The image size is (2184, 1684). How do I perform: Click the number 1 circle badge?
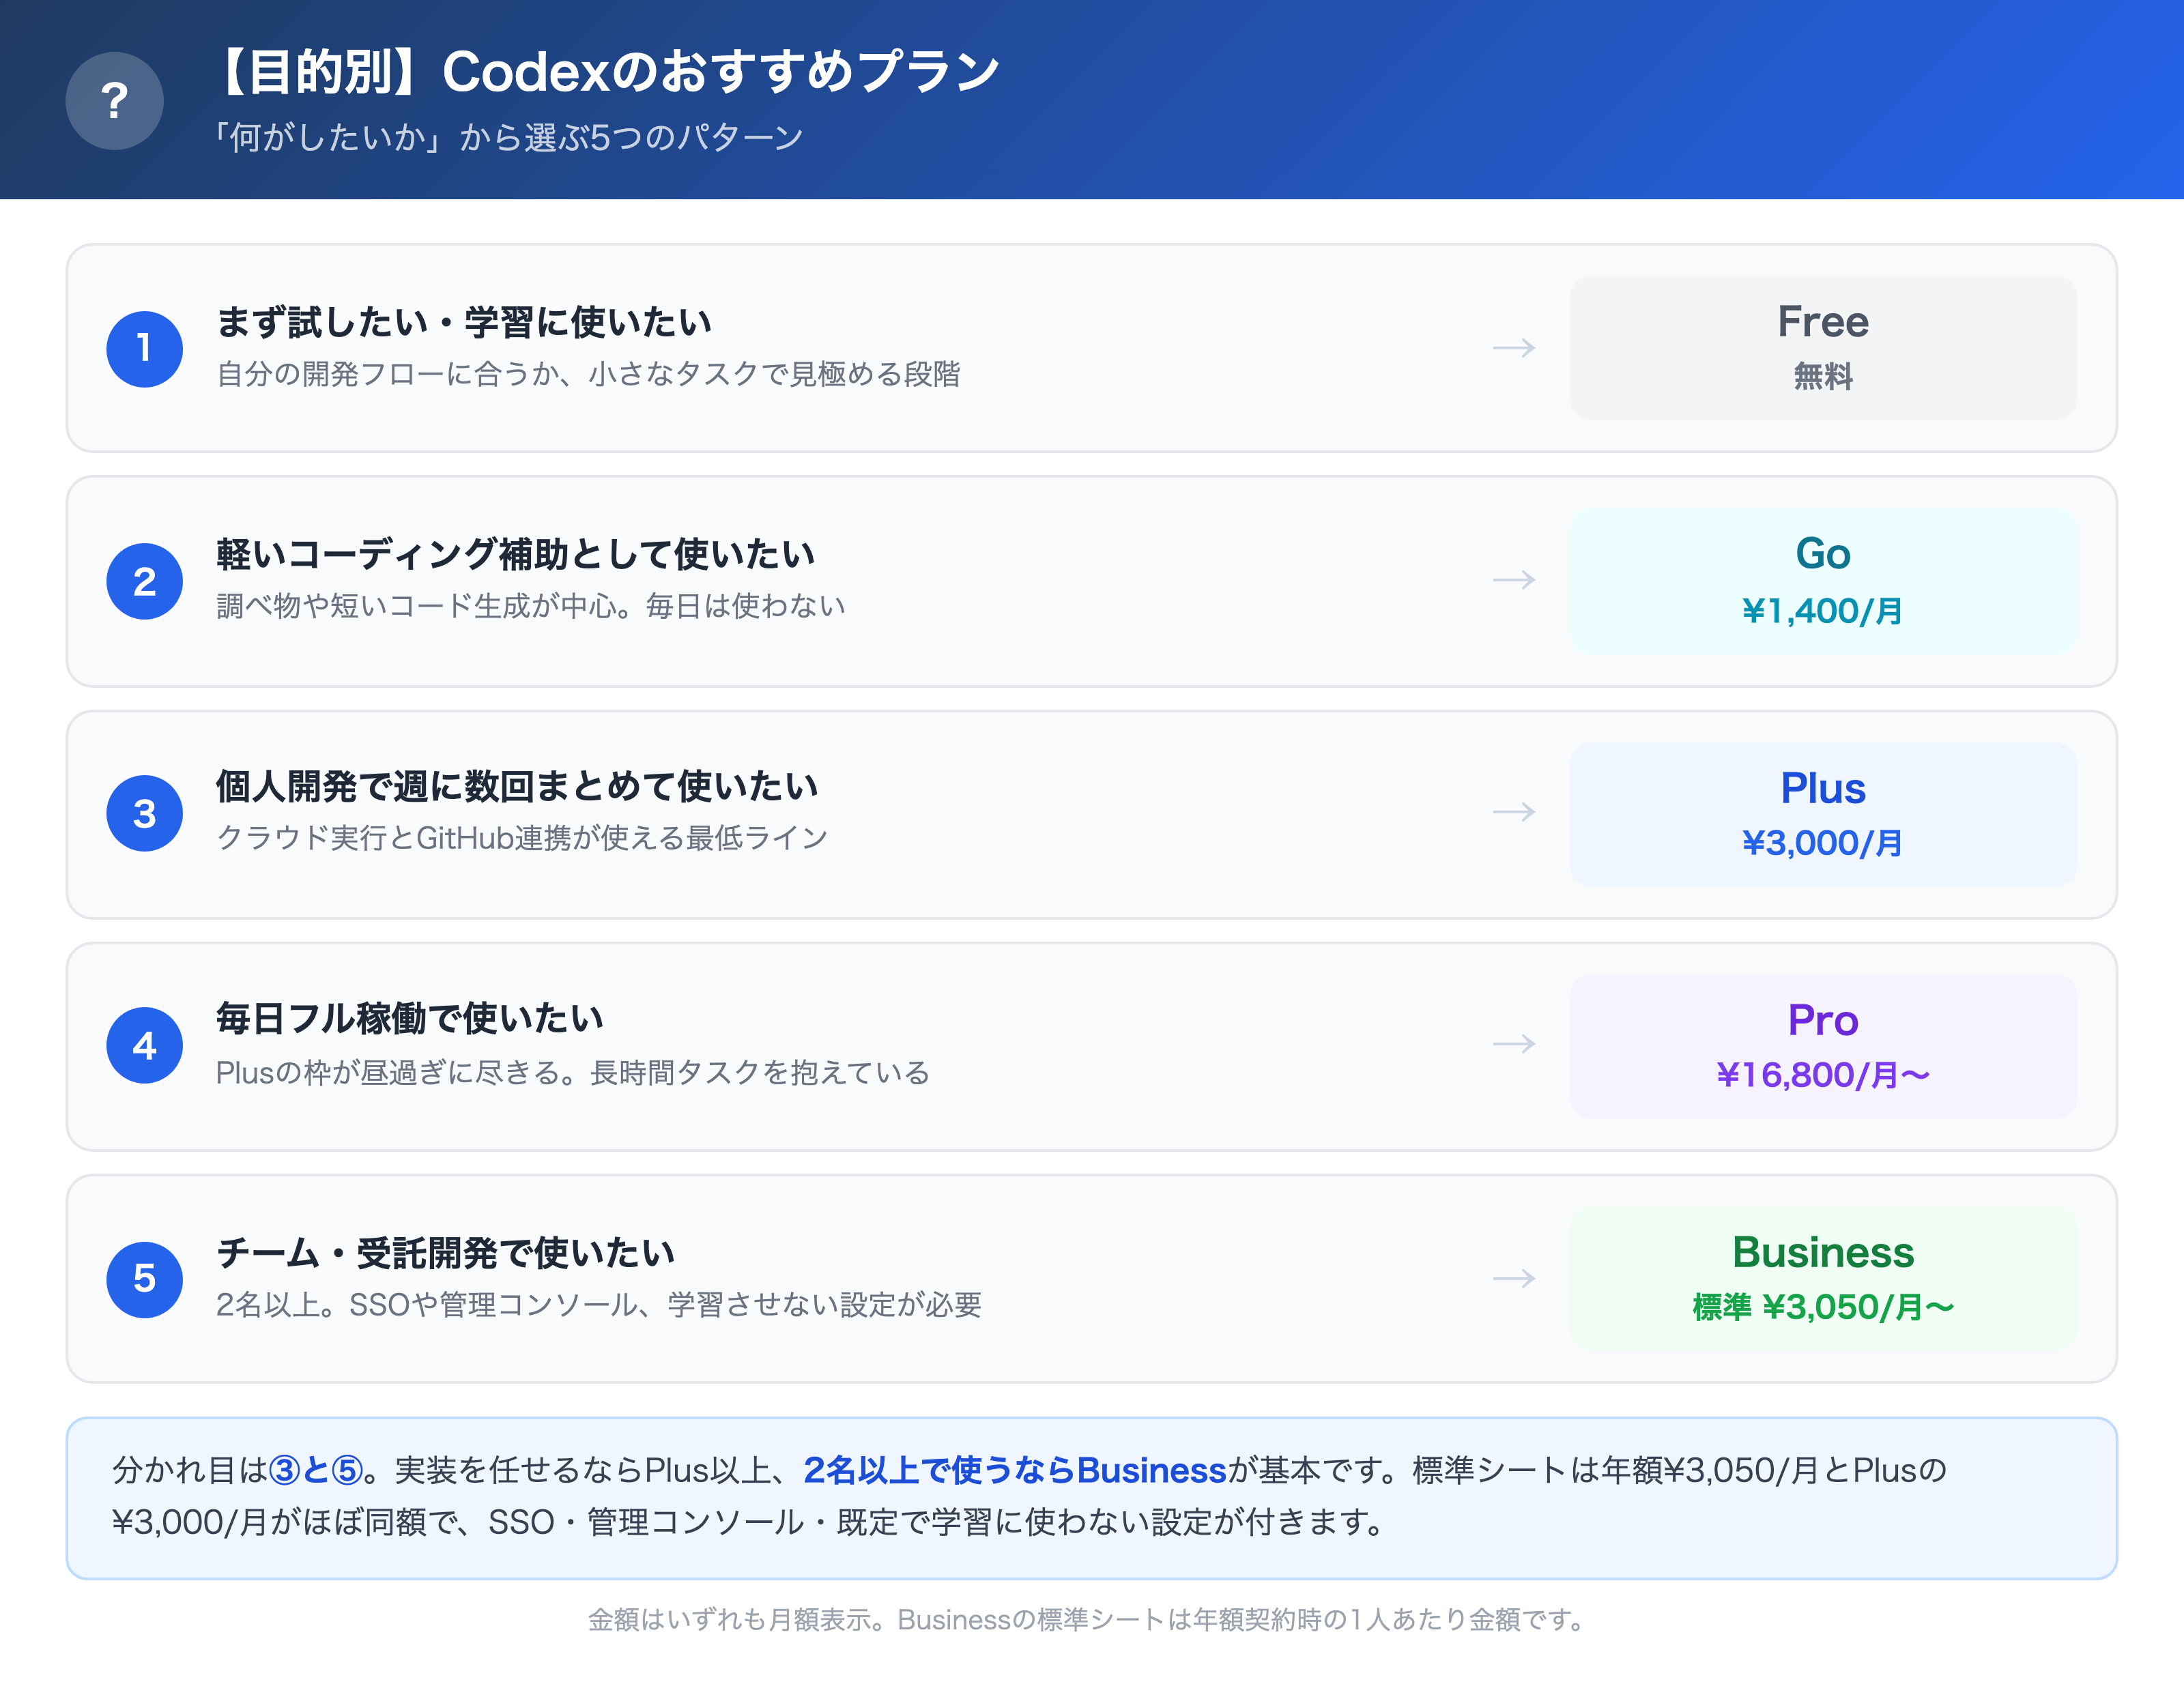point(144,348)
